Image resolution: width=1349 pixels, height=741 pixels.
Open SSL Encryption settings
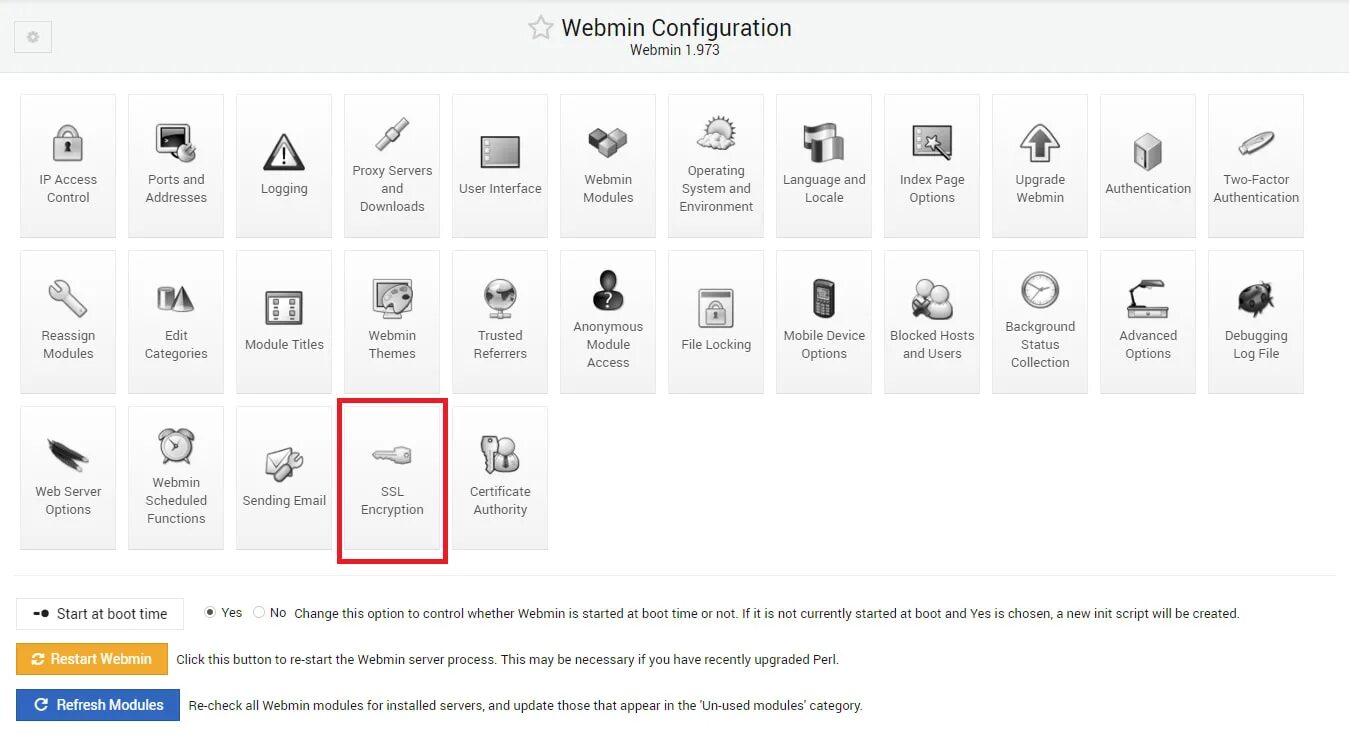pyautogui.click(x=392, y=478)
